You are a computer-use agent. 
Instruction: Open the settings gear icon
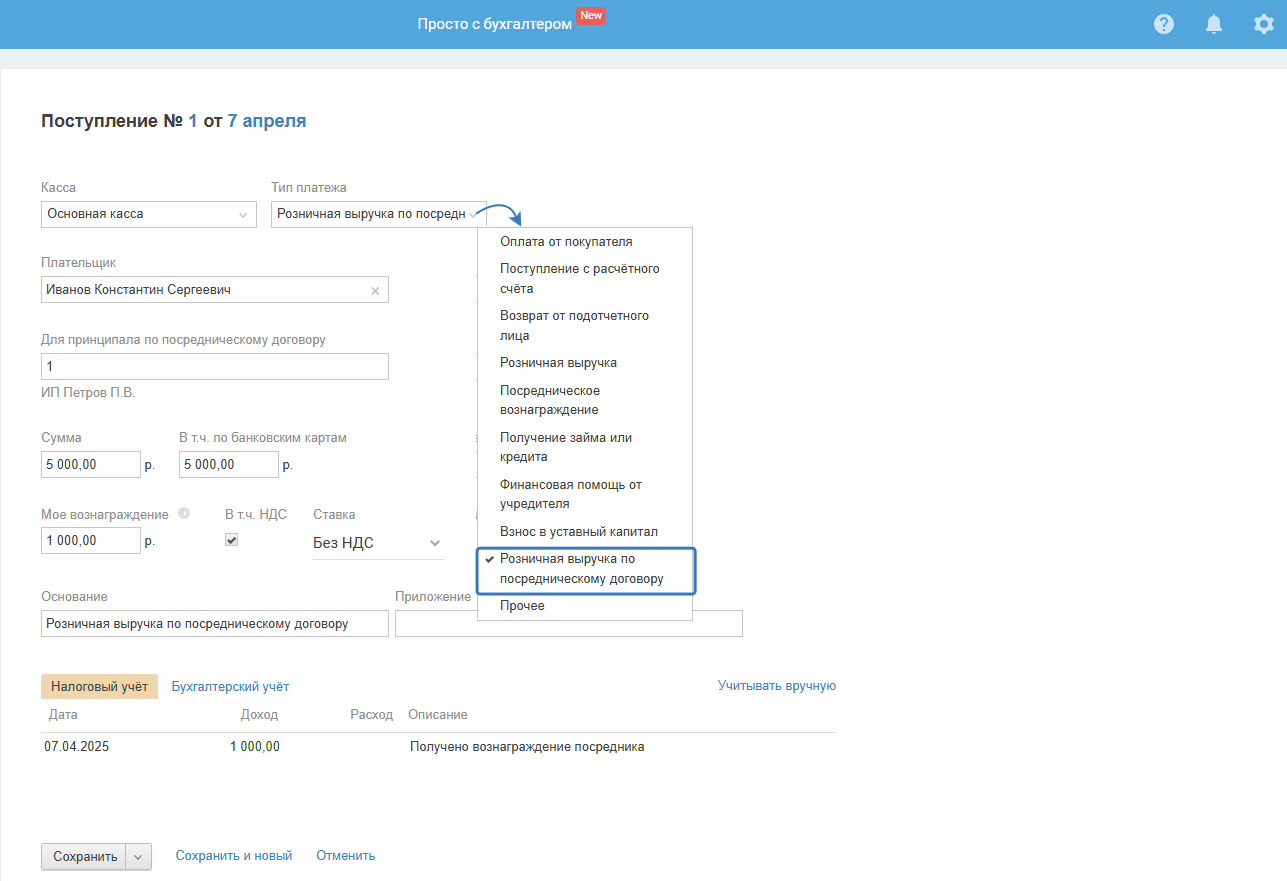1264,24
